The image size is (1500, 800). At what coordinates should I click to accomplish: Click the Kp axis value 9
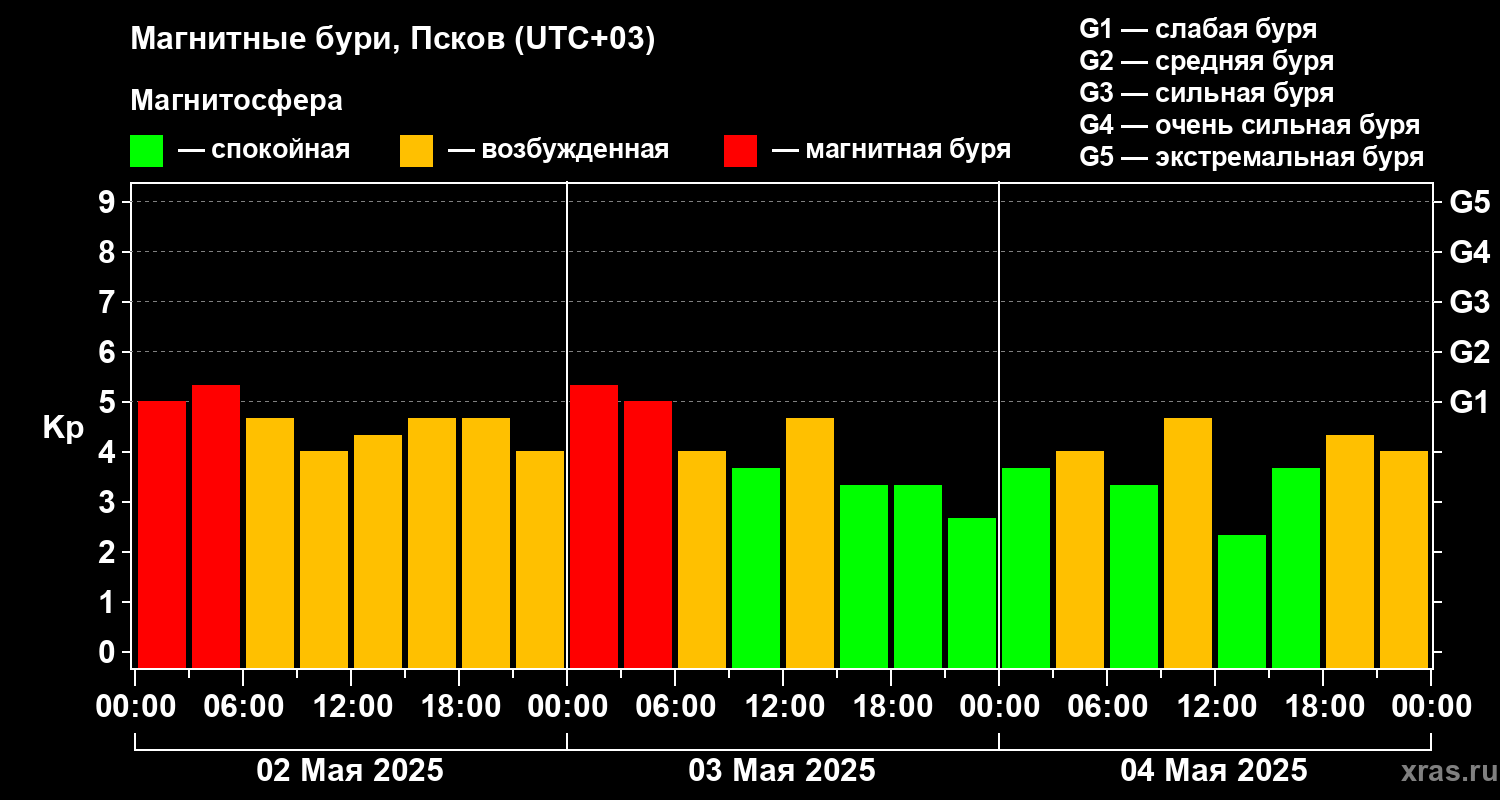[108, 202]
